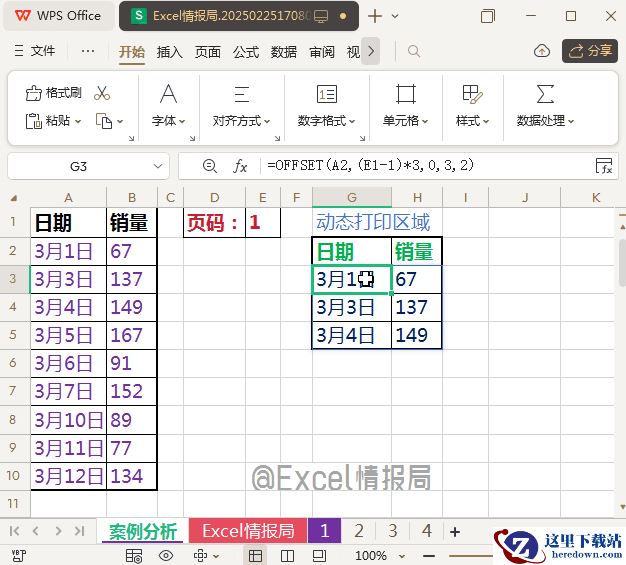The image size is (626, 565).
Task: Expand the Paste (粘贴) dropdown arrow
Action: [x=78, y=121]
